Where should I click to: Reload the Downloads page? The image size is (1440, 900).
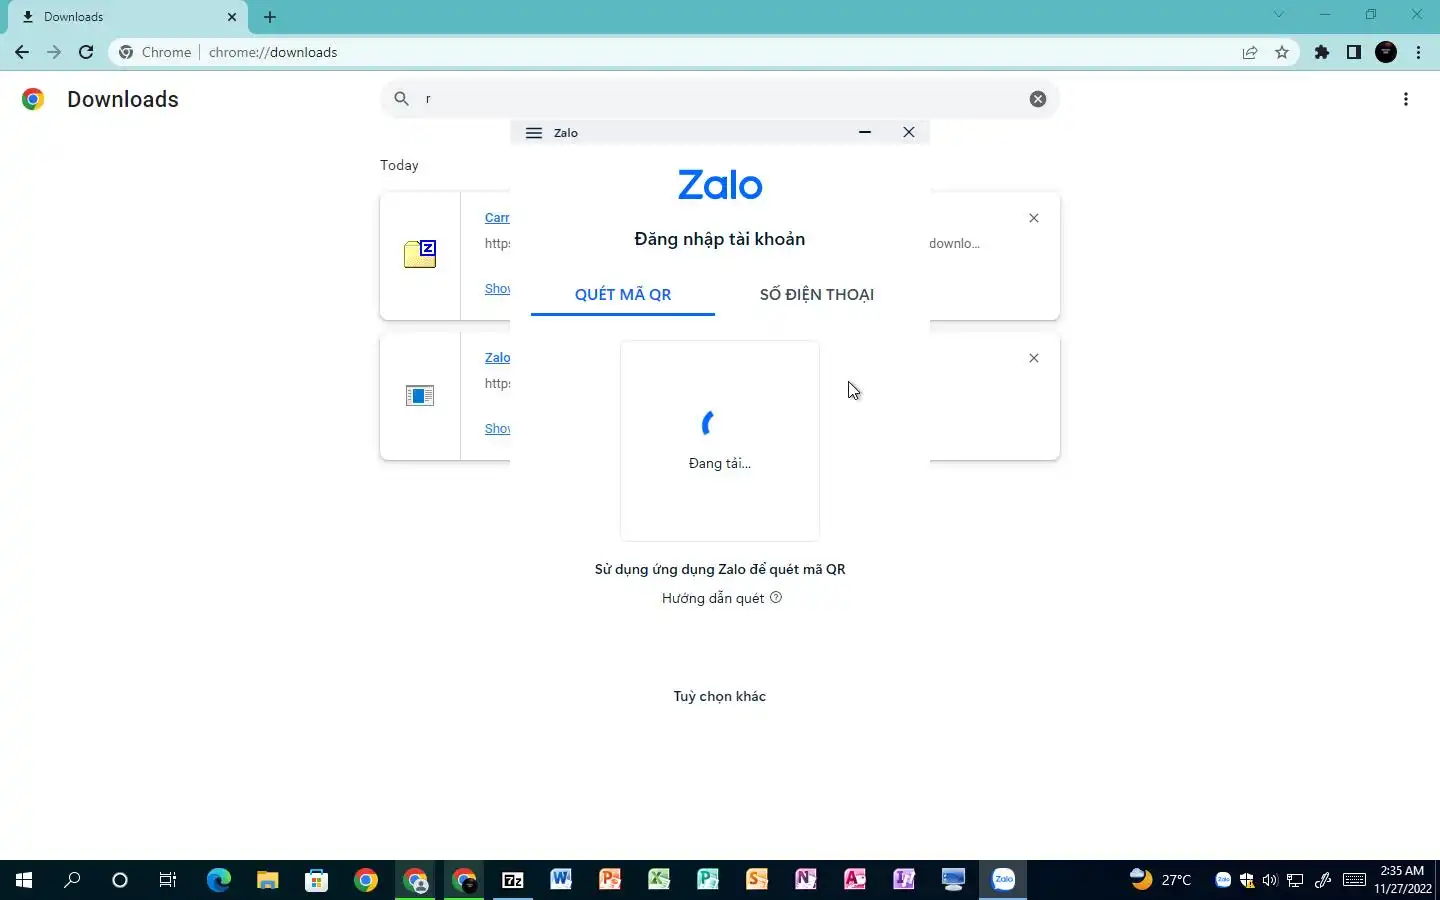coord(86,52)
